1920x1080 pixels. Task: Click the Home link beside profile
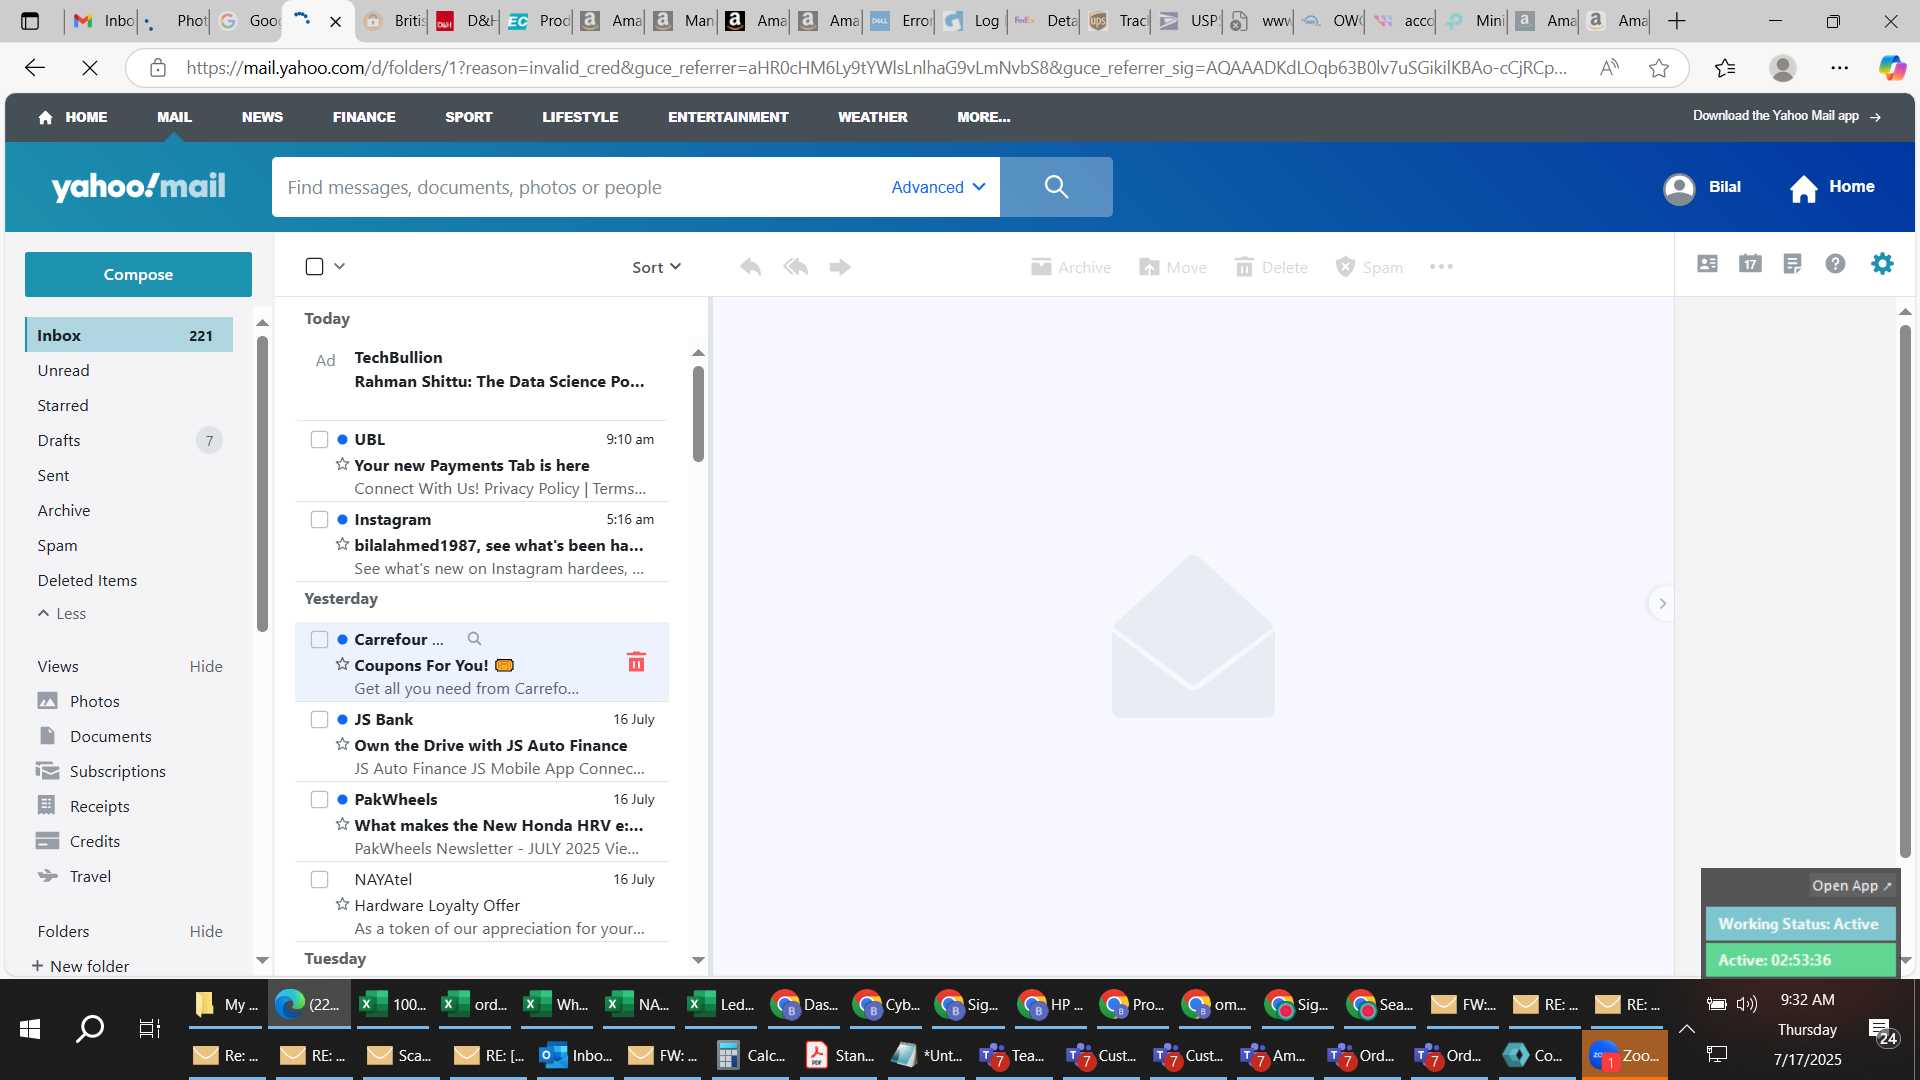click(x=1832, y=187)
